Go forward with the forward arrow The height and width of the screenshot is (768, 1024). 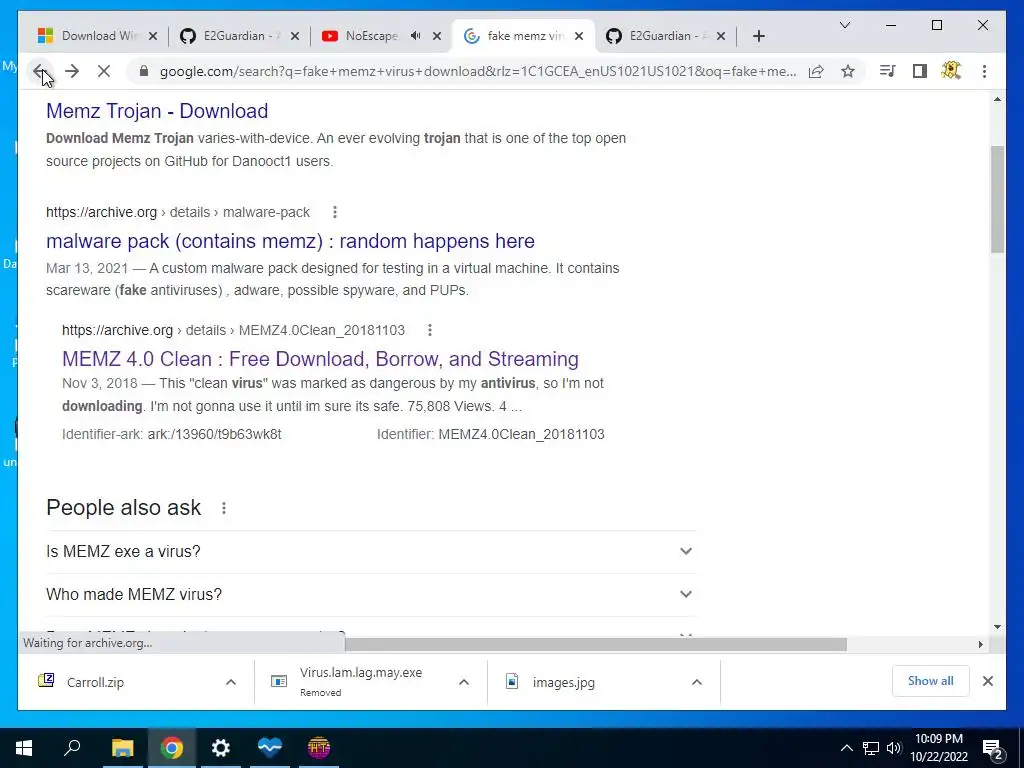point(72,71)
